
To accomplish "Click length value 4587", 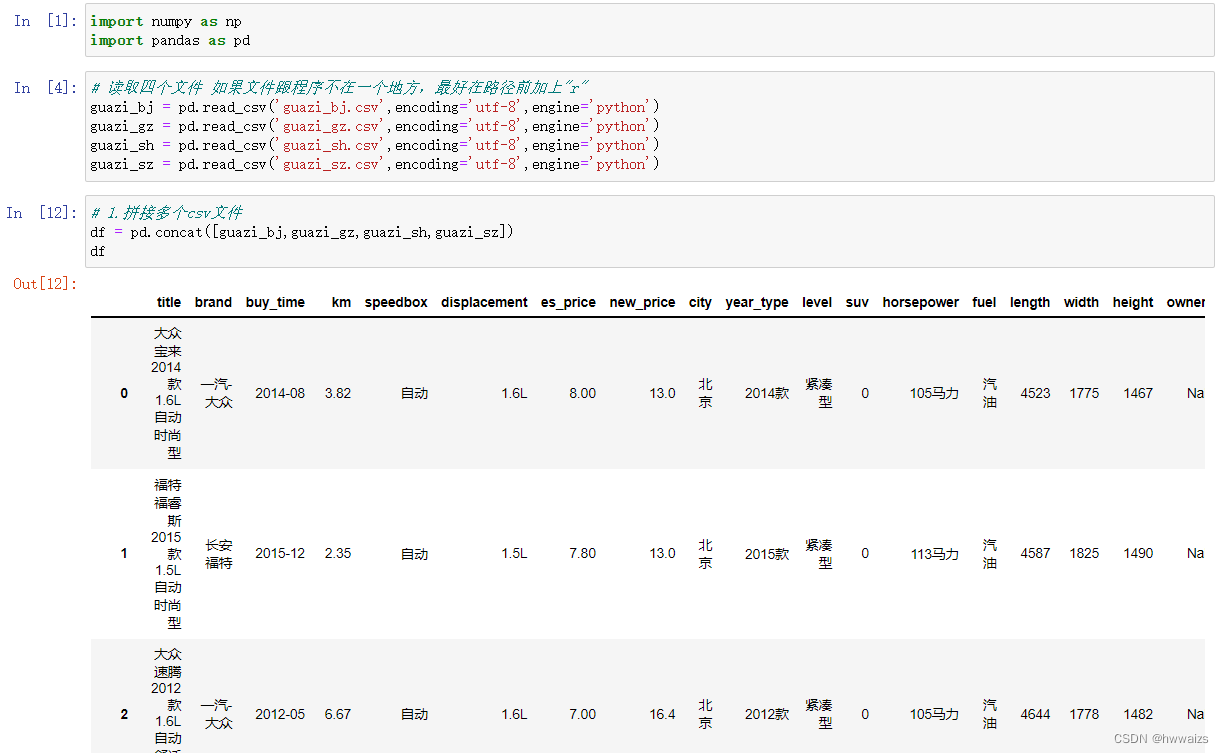I will point(1035,553).
